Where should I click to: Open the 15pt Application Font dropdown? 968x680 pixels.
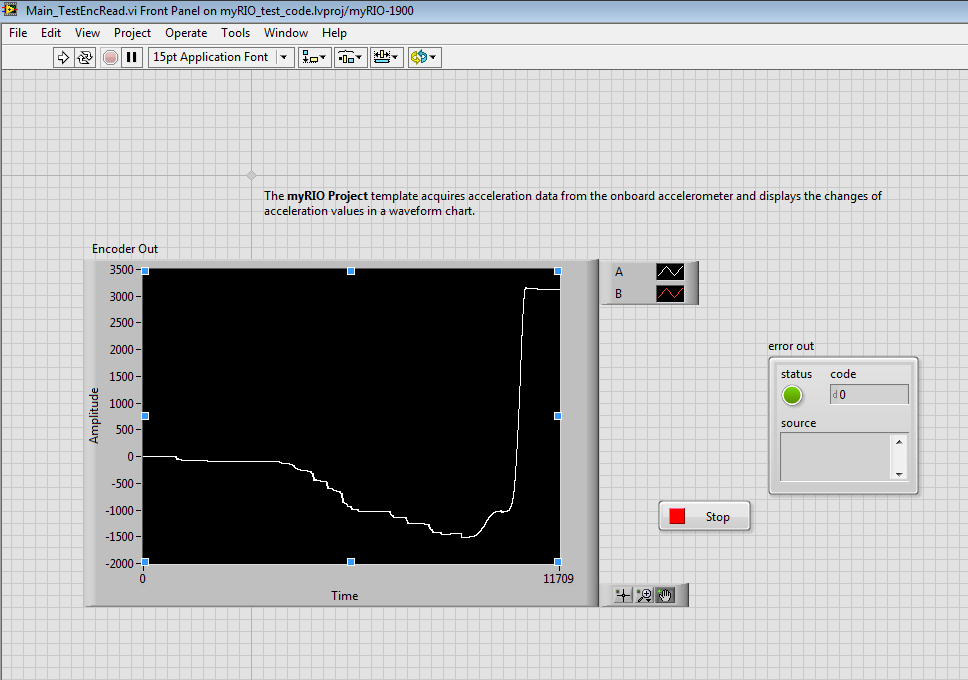point(220,57)
